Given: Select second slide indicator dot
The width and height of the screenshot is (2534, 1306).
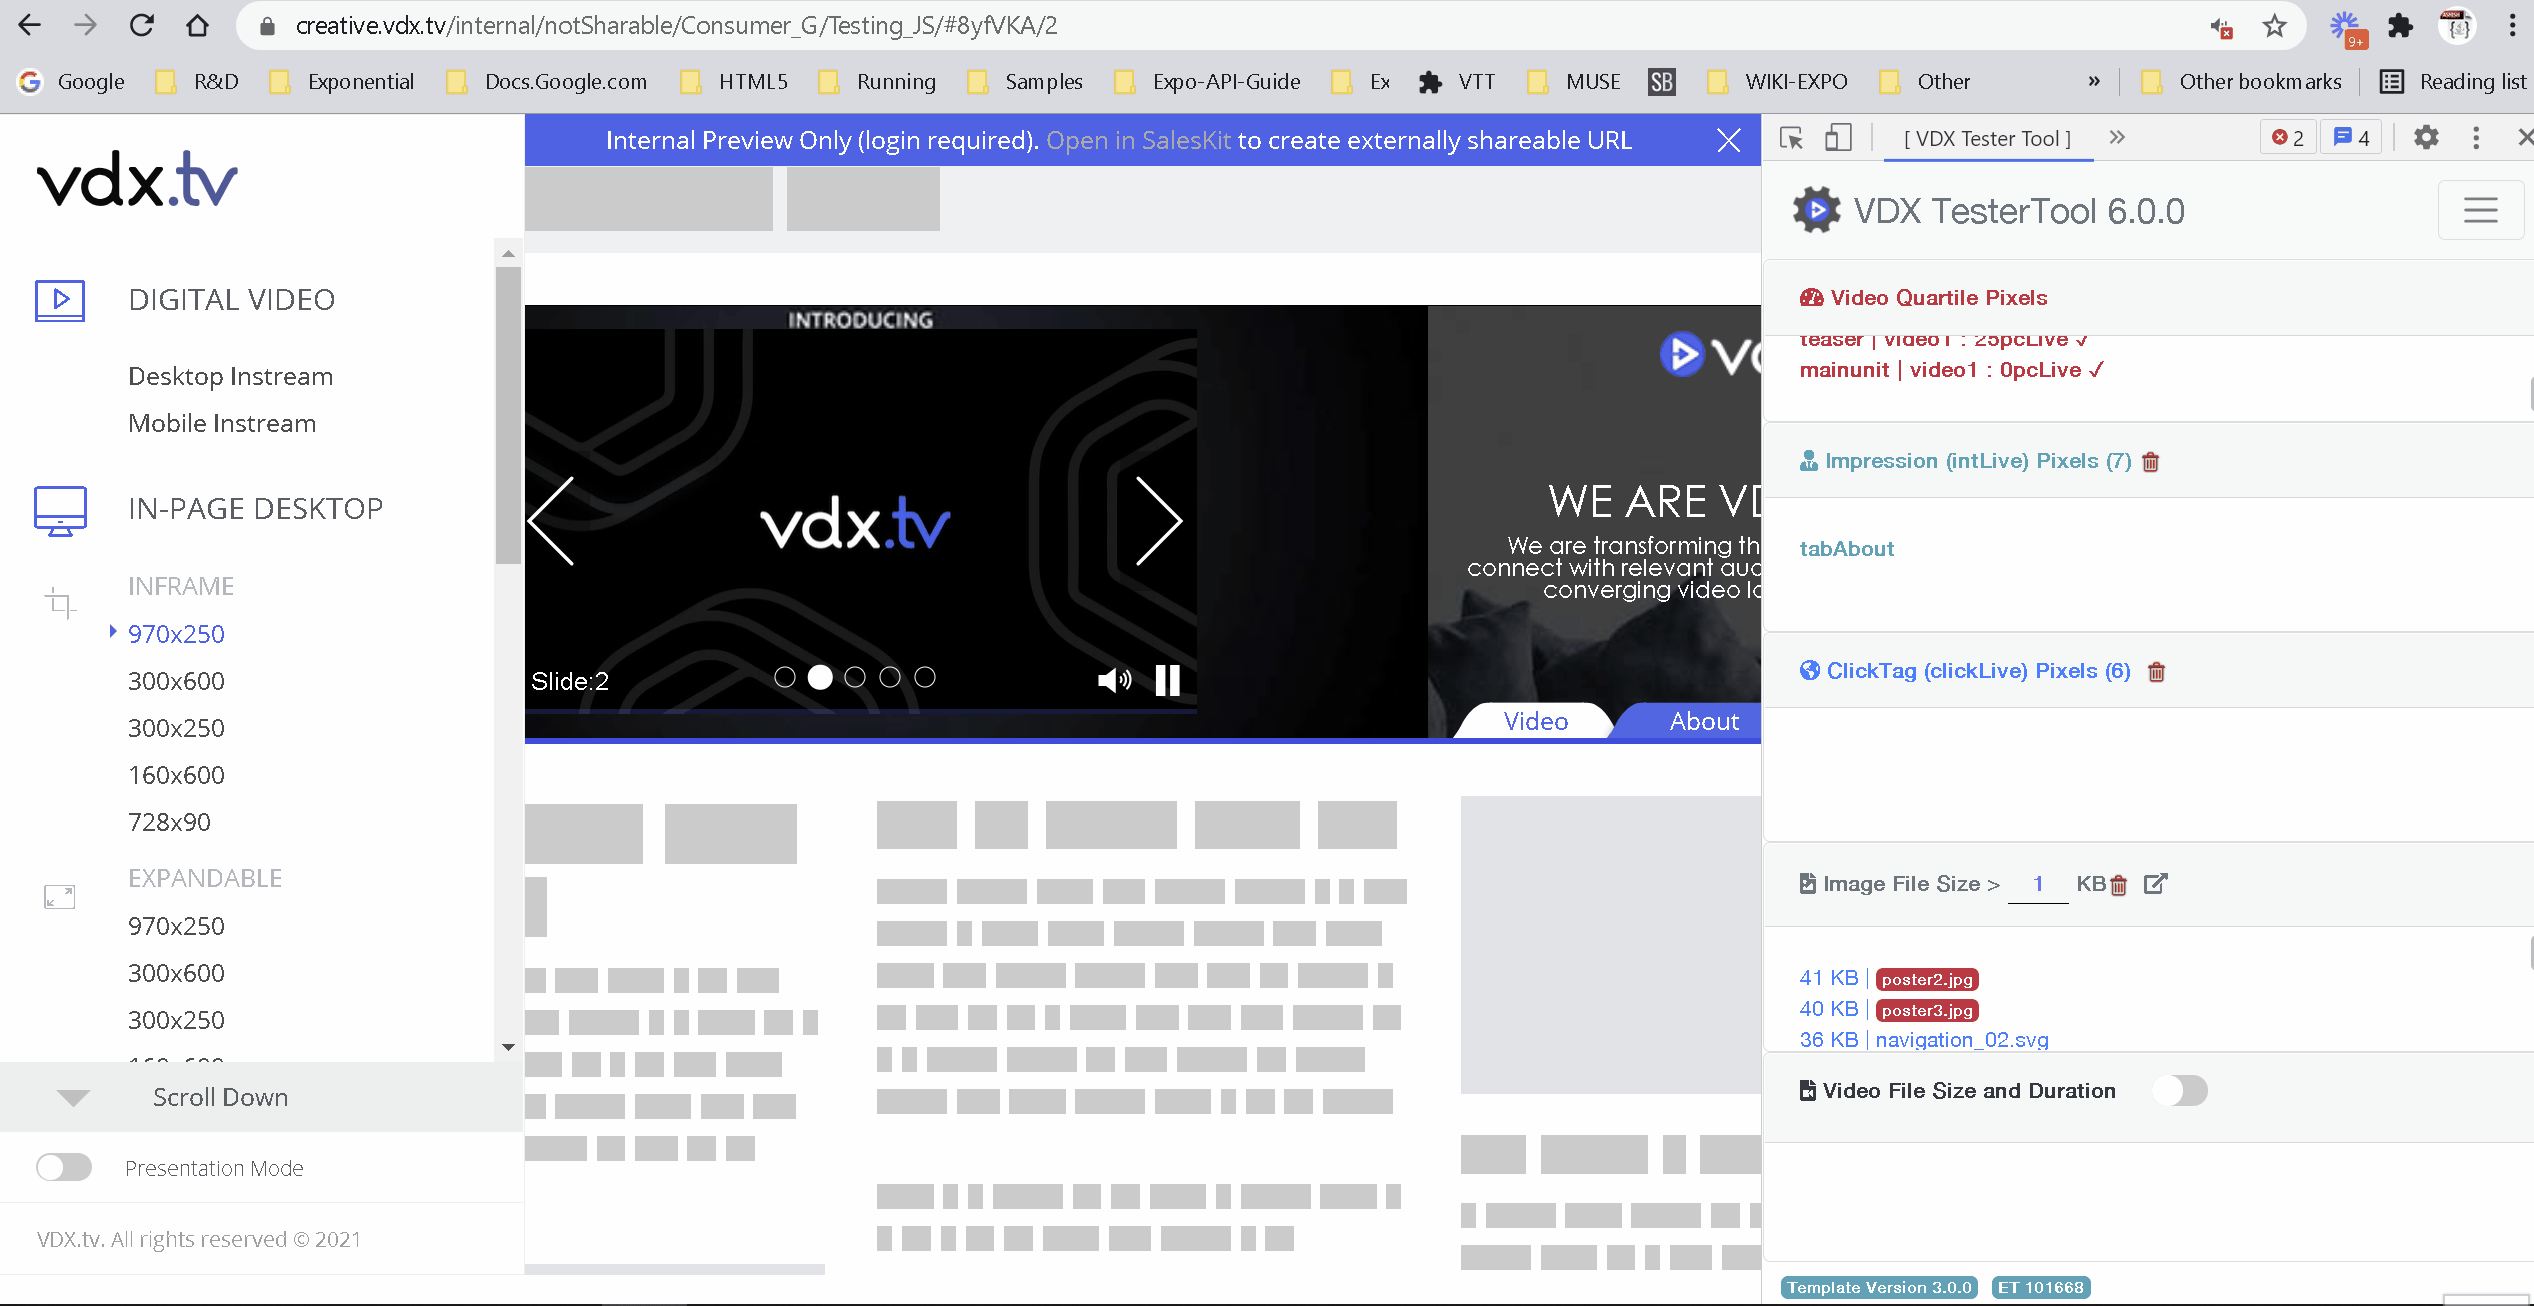Looking at the screenshot, I should [820, 678].
